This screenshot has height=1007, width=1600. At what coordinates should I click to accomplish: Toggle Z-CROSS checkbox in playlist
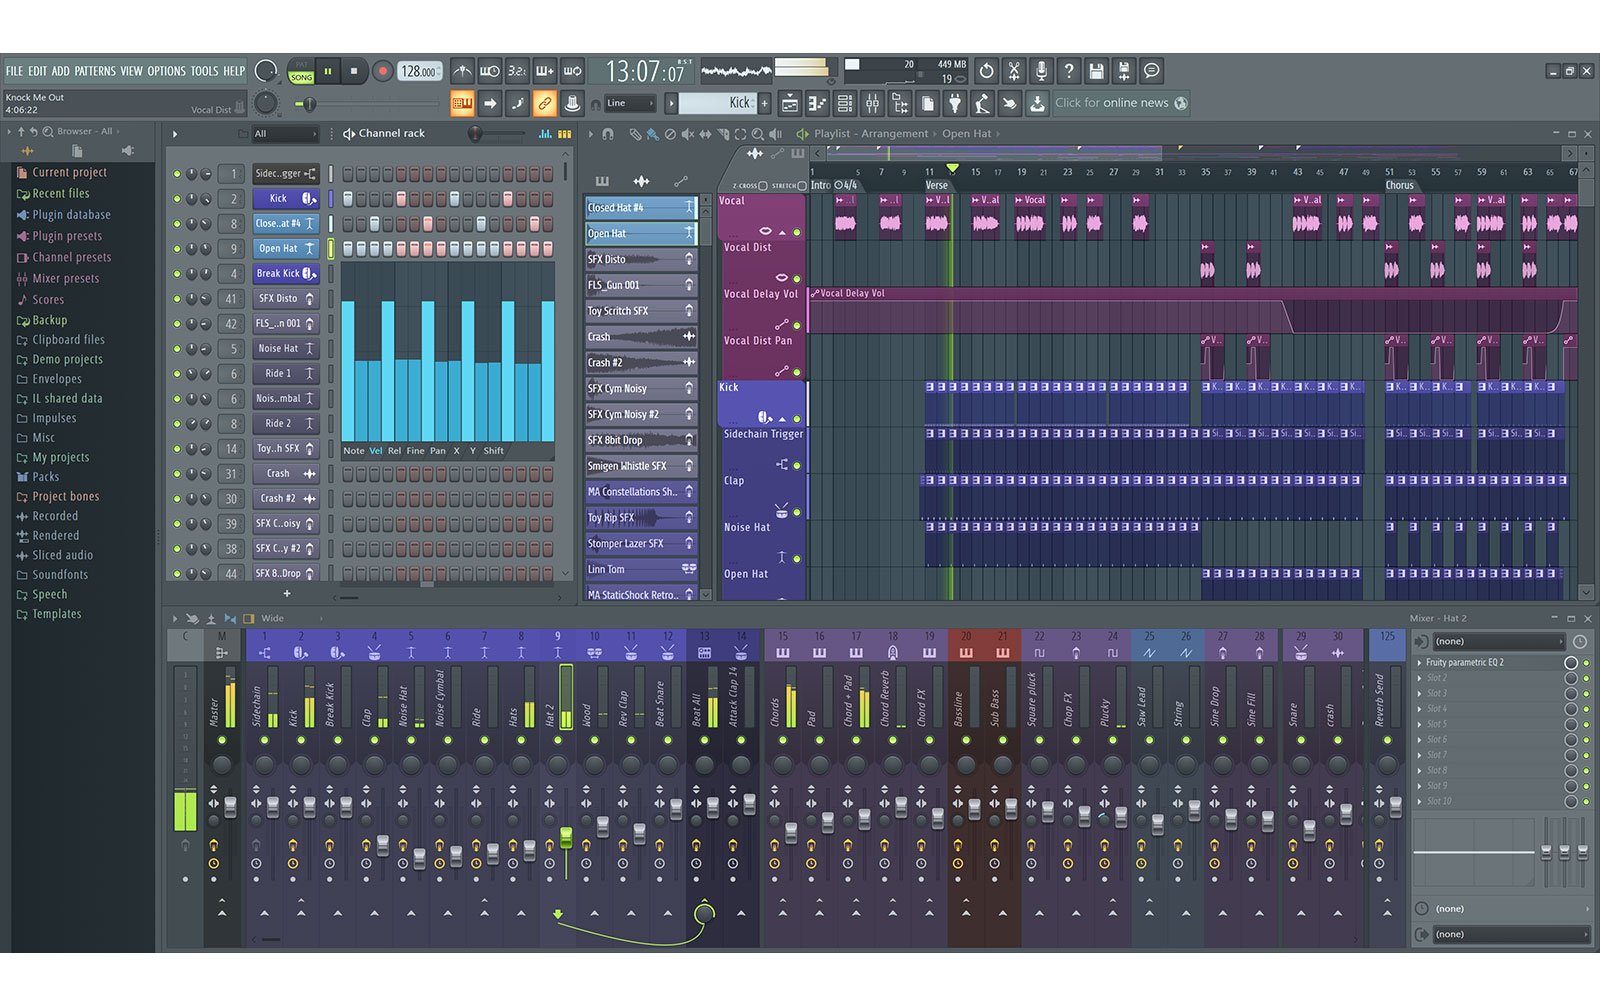point(763,186)
